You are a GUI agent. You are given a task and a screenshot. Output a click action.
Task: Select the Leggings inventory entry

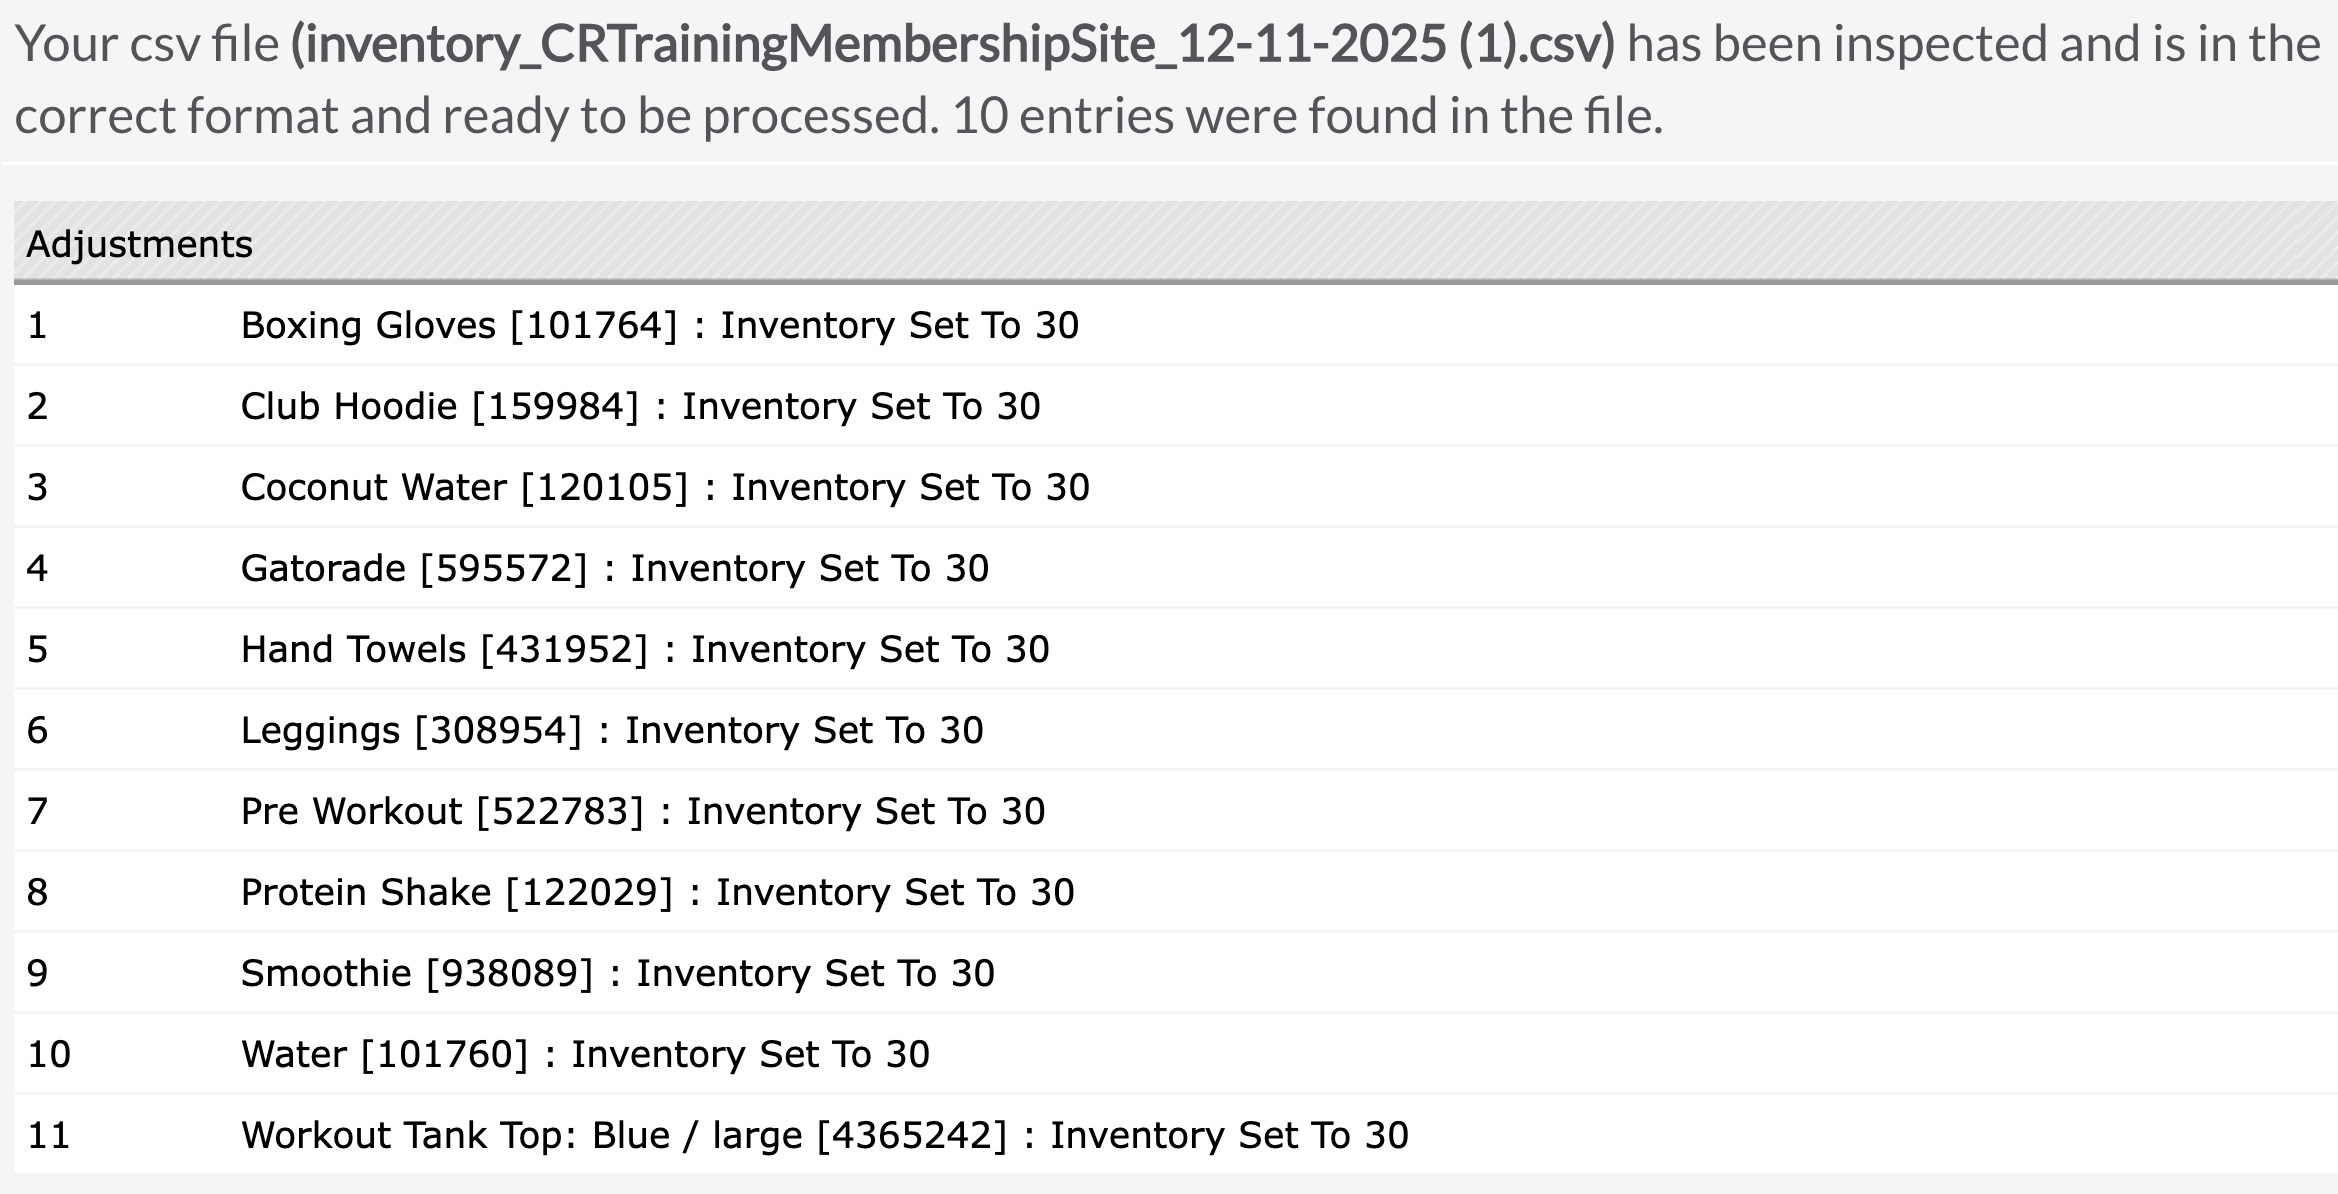coord(1175,730)
